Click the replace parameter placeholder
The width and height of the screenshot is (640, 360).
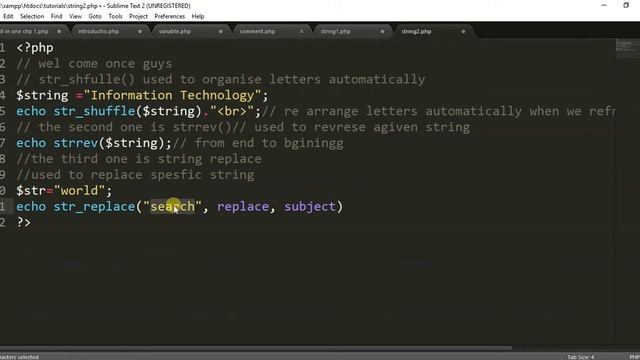243,207
